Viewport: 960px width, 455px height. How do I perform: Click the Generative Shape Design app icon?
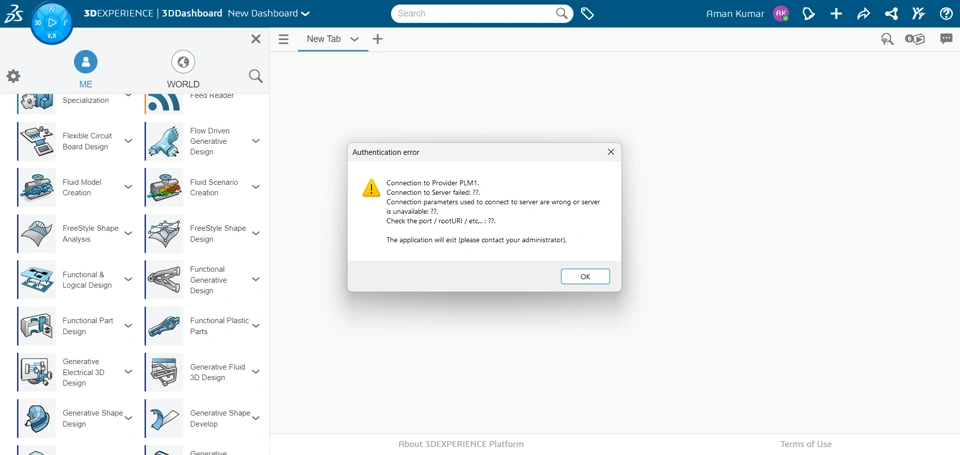[x=37, y=418]
